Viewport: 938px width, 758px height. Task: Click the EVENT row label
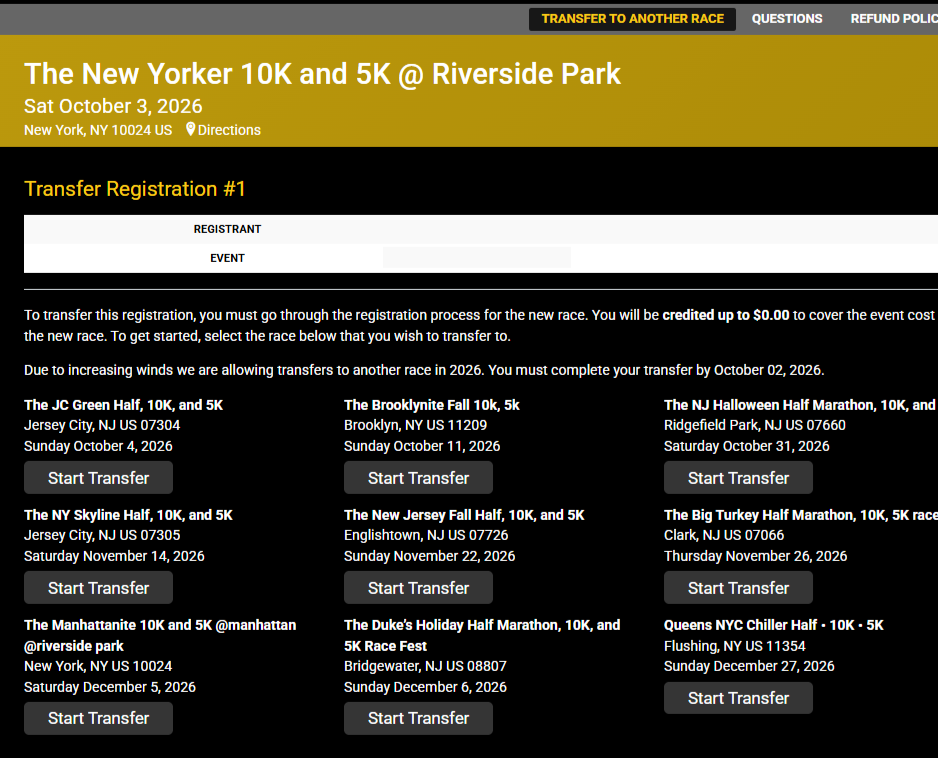point(227,258)
